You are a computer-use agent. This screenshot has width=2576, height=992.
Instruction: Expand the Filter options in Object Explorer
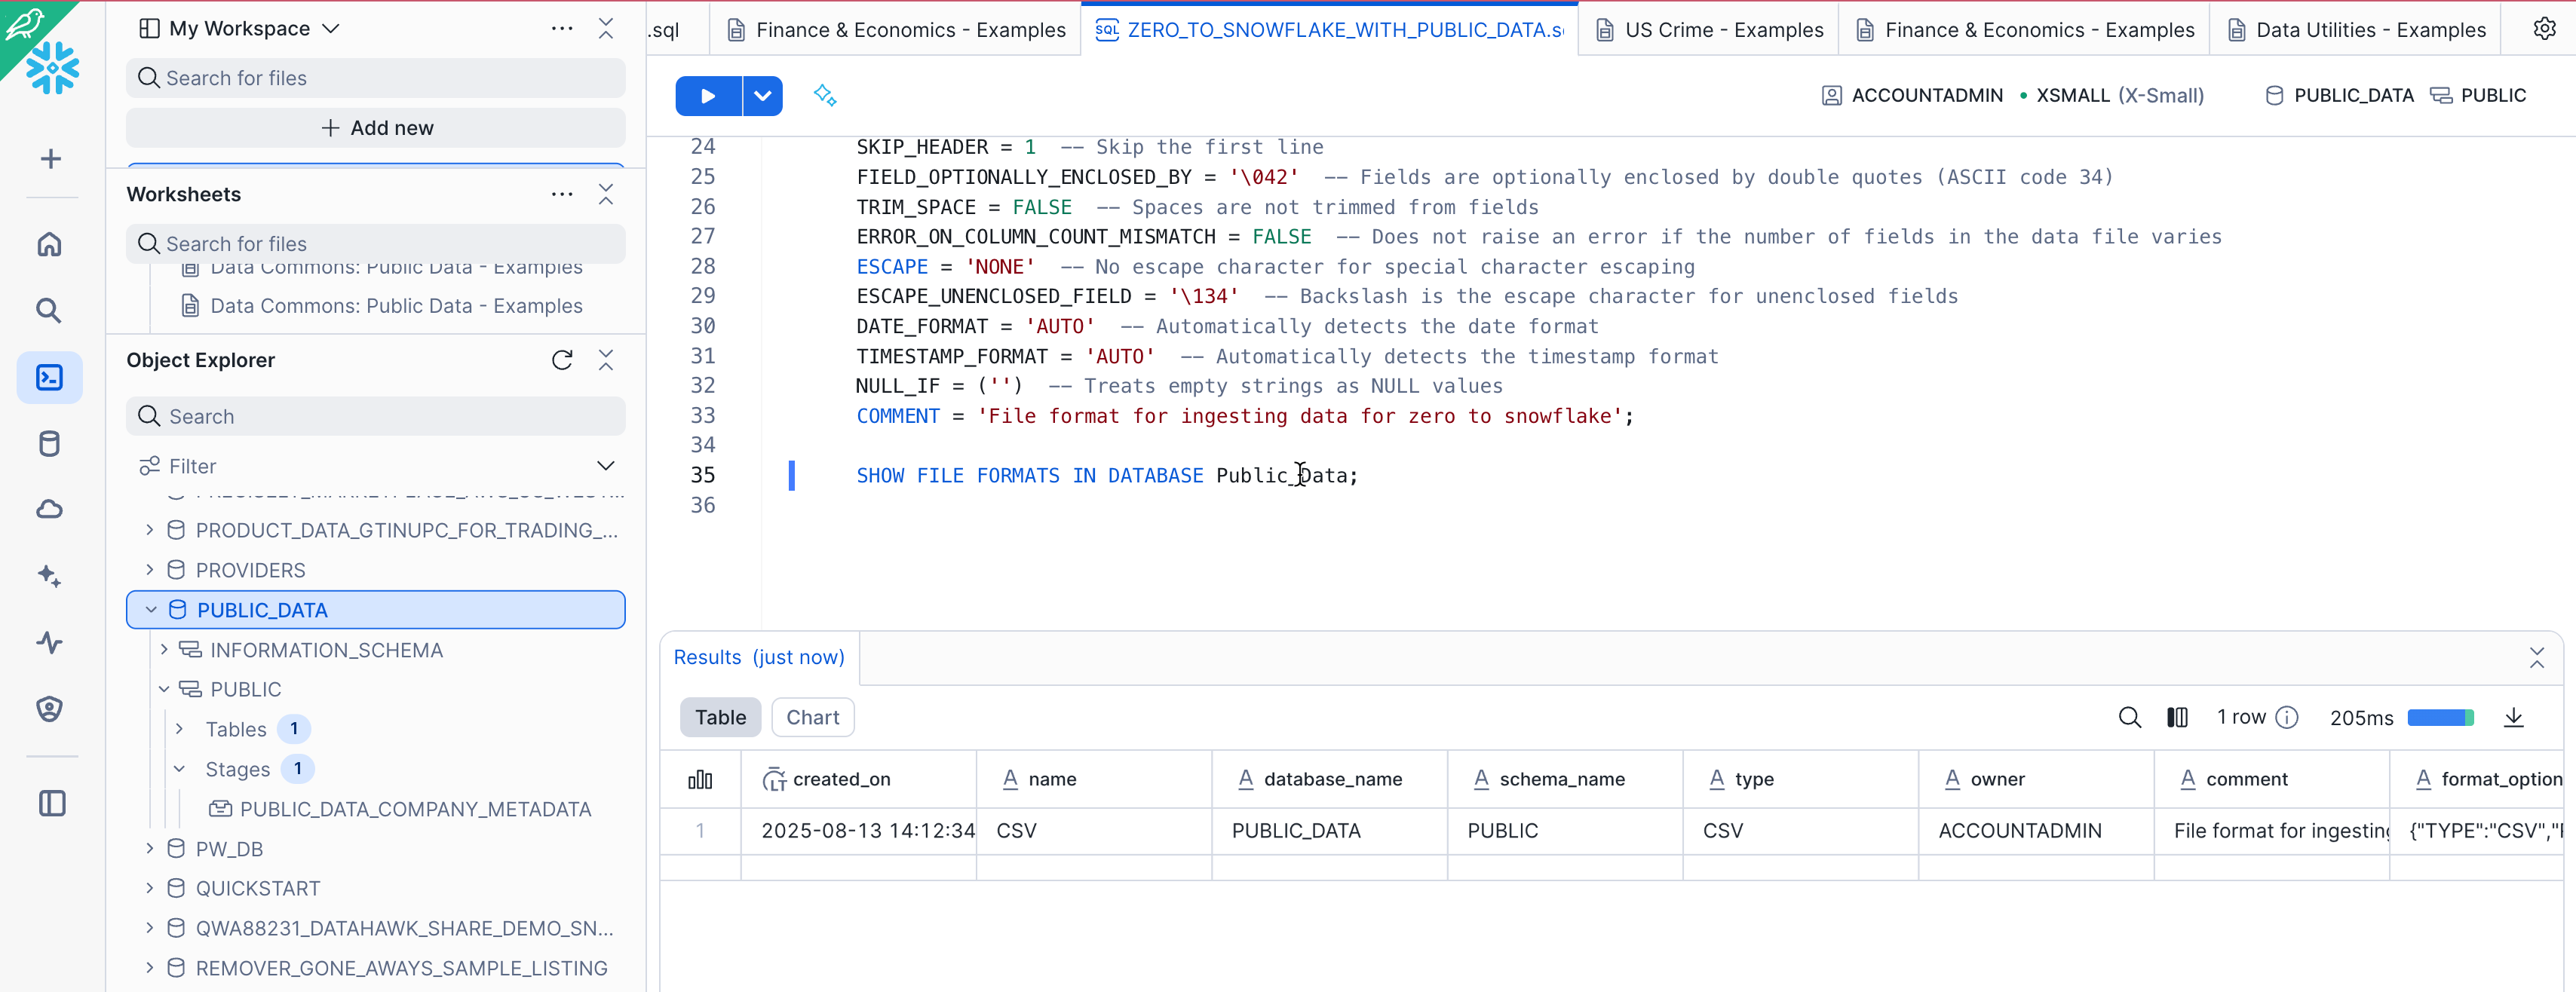605,466
